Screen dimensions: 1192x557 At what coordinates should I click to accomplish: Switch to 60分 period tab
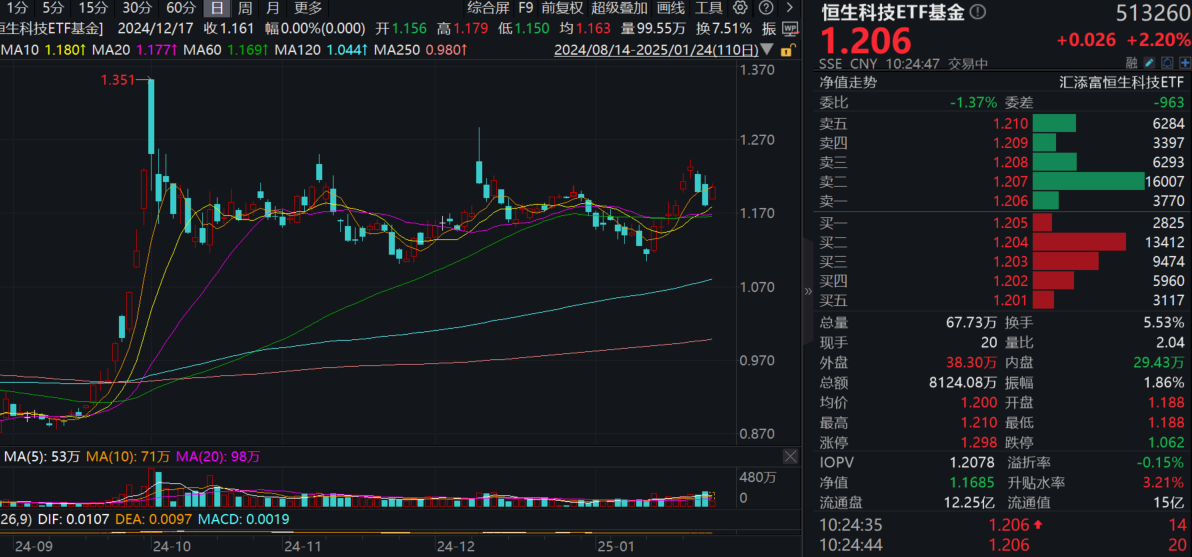point(180,8)
